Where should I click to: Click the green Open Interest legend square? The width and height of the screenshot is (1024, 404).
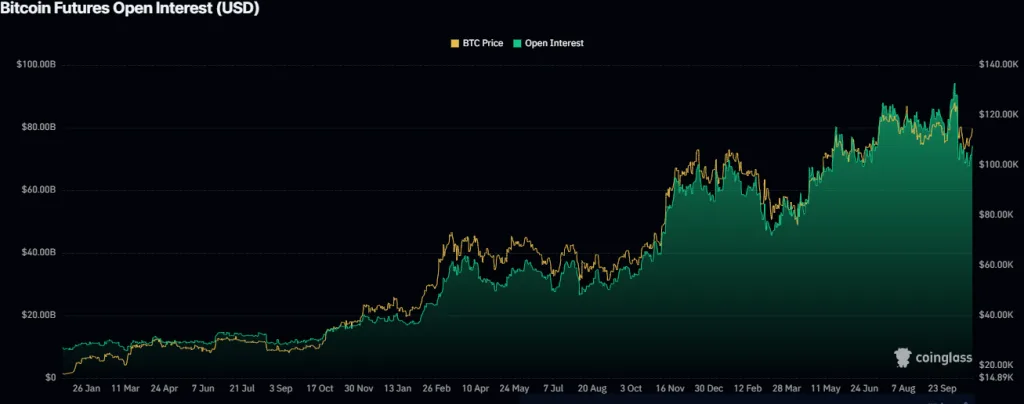(x=517, y=43)
